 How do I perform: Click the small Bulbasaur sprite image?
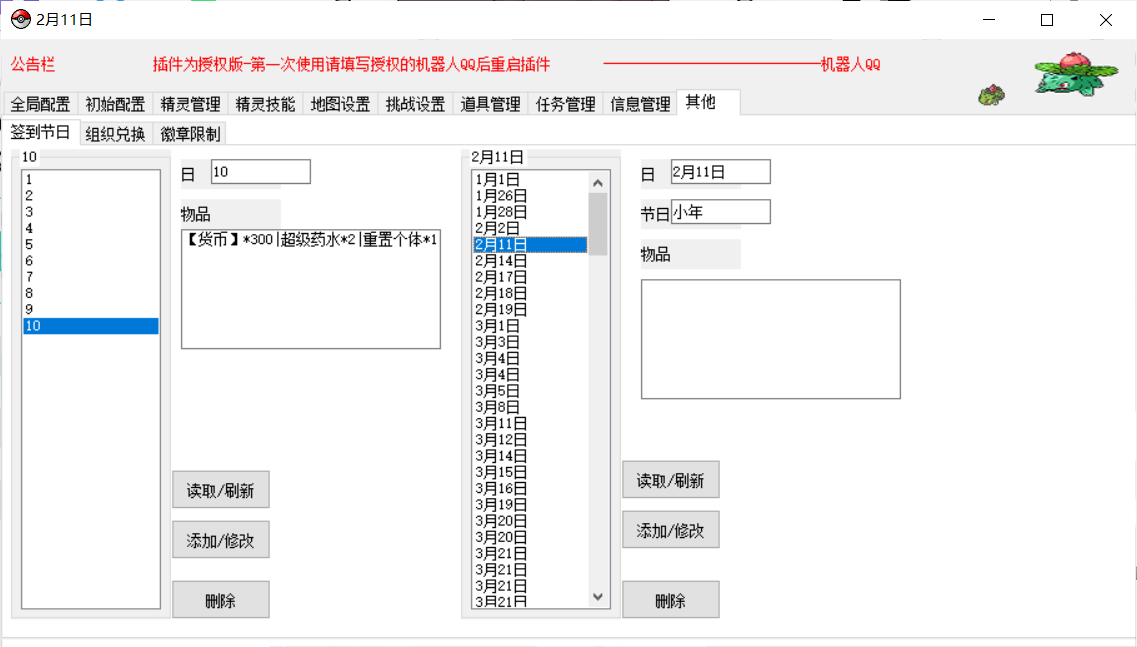click(991, 95)
